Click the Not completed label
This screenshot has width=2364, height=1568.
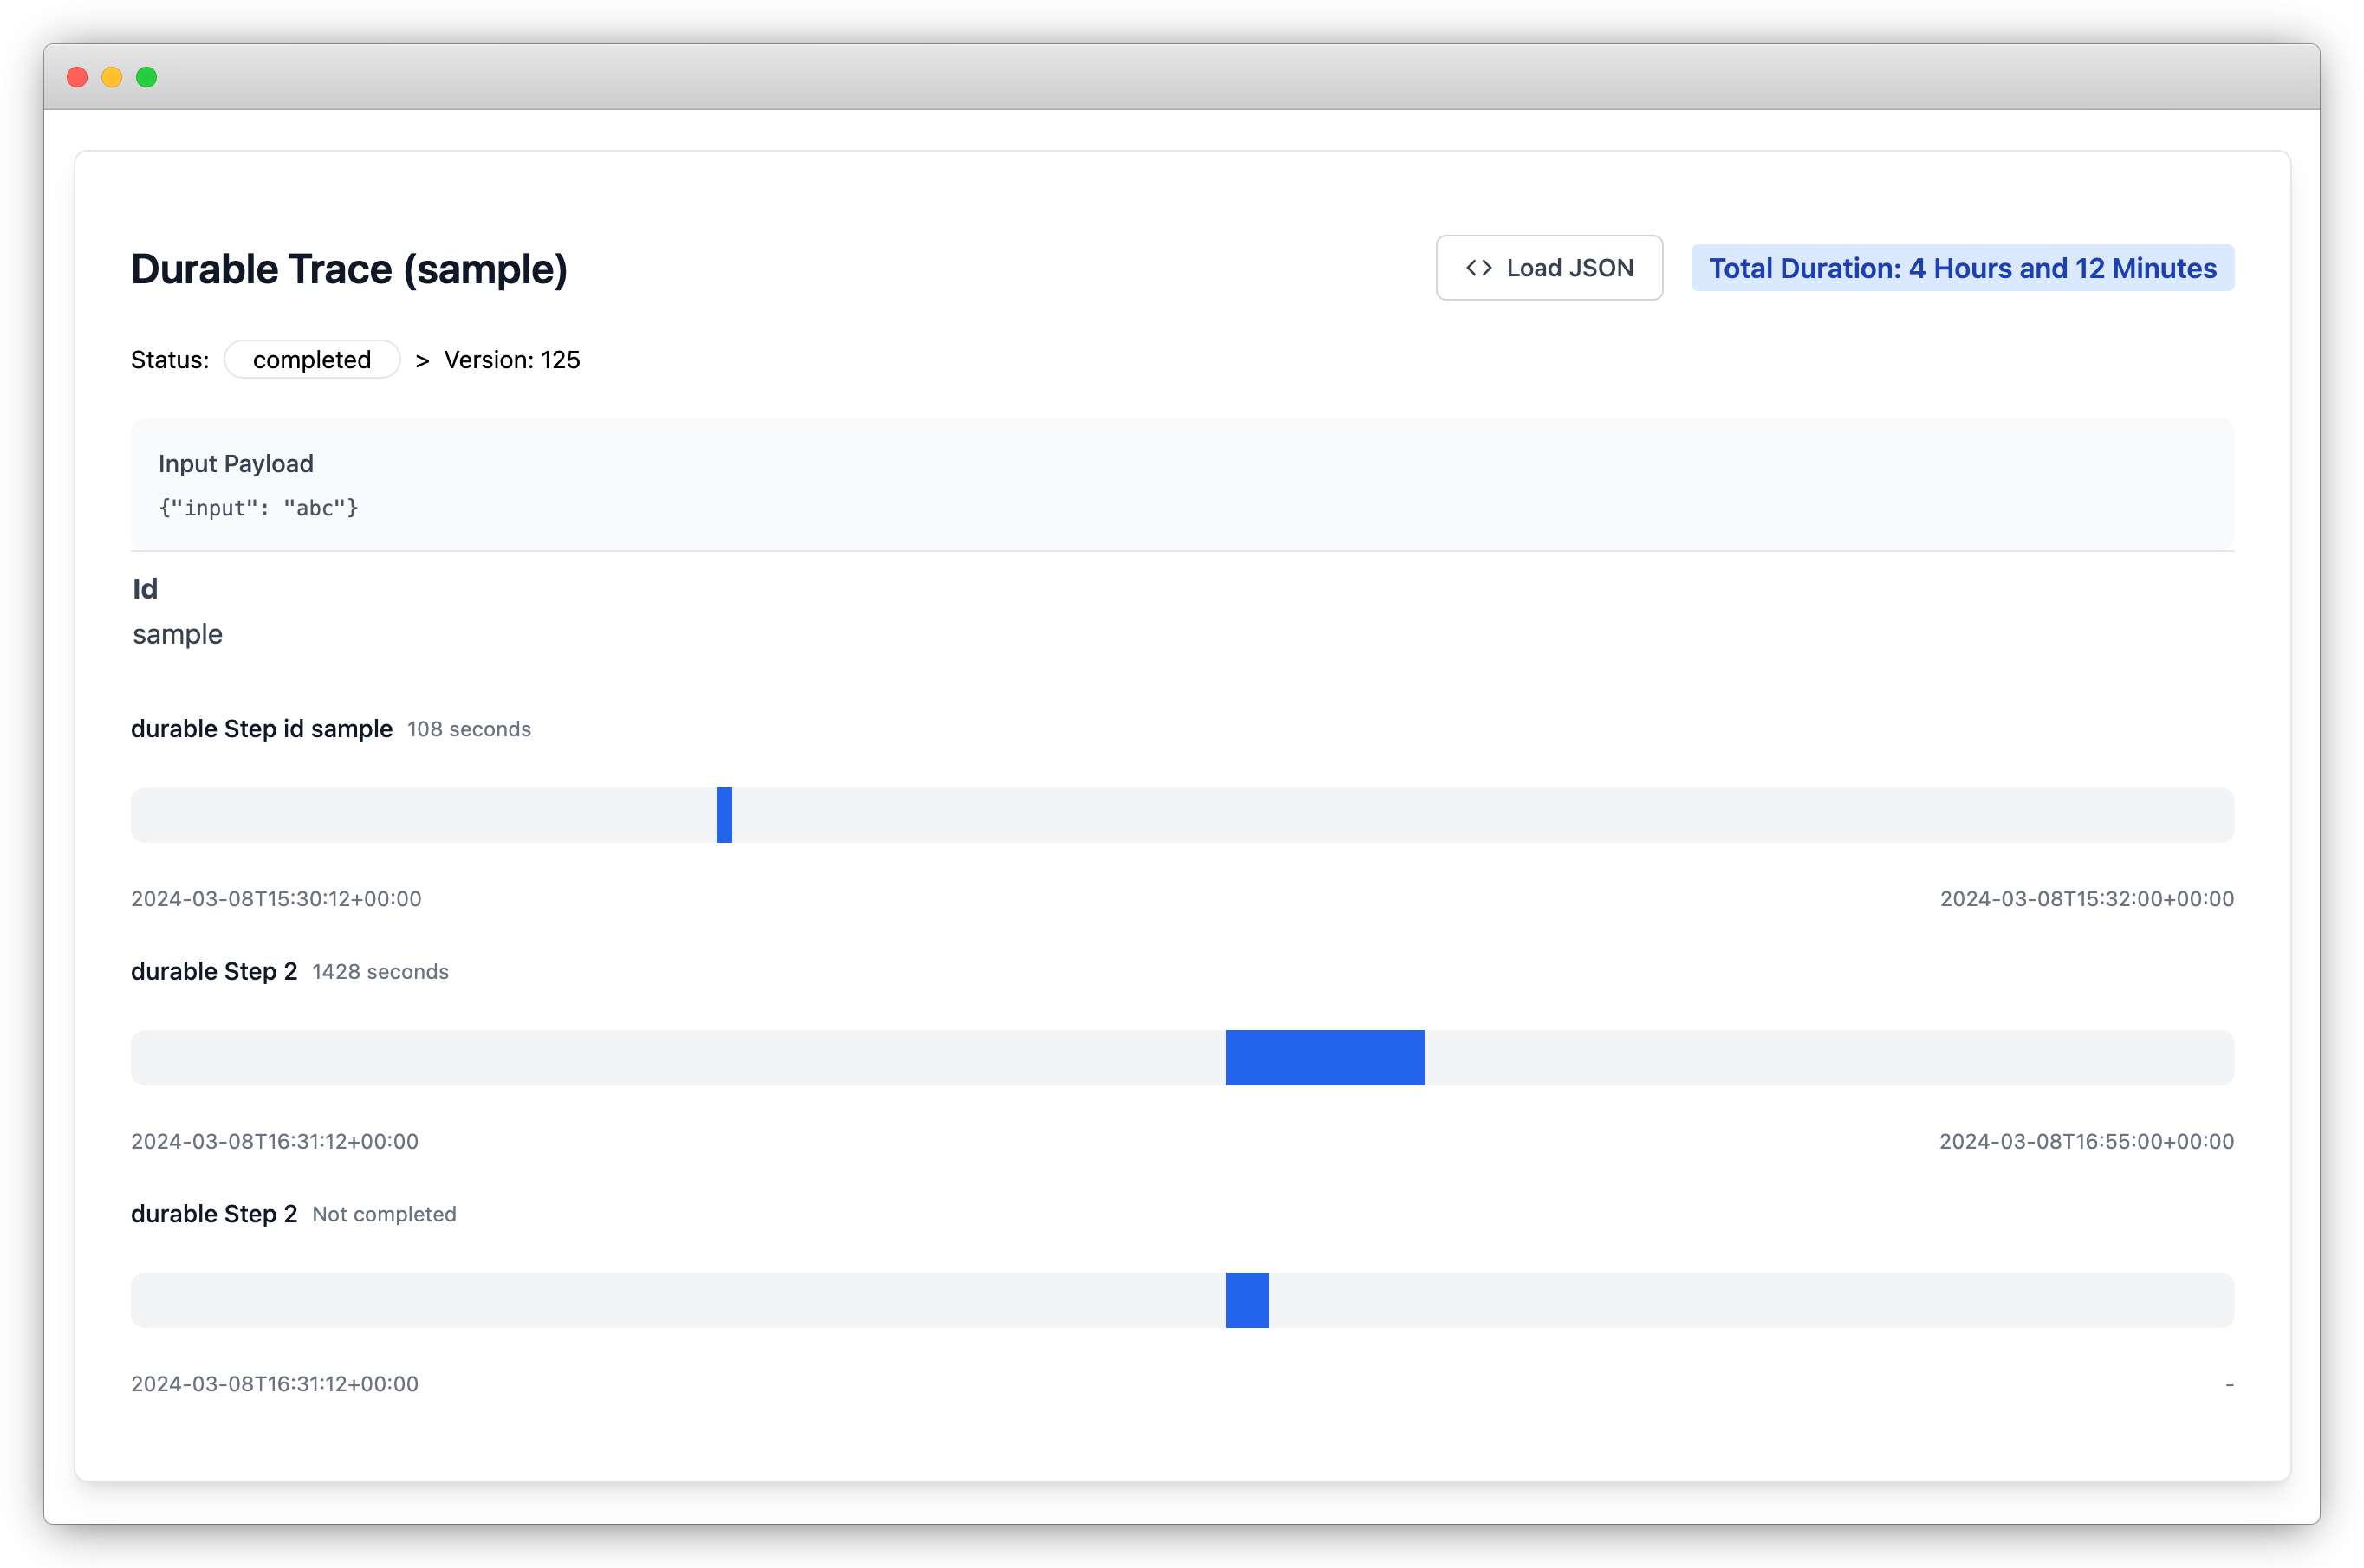[384, 1214]
